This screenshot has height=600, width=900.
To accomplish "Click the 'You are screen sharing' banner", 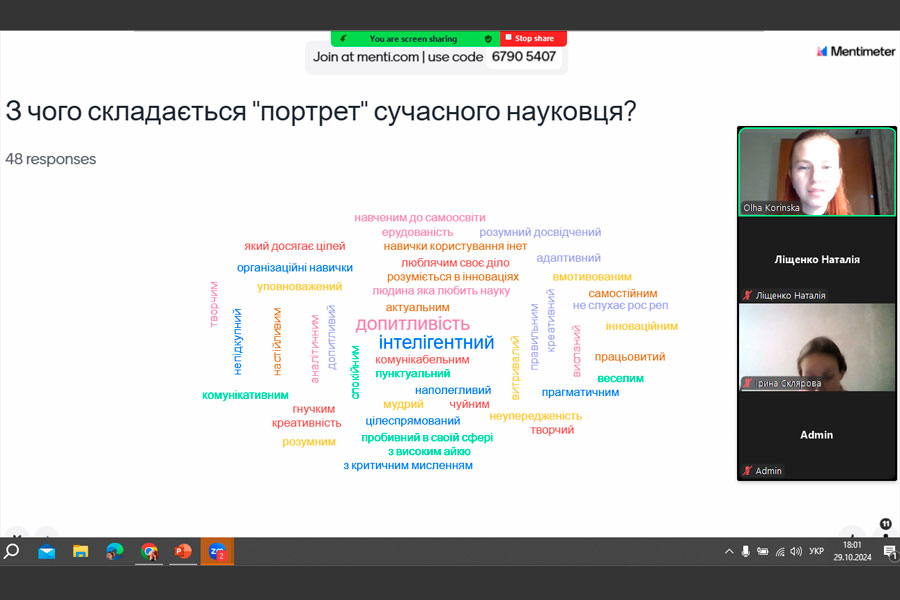I will click(x=413, y=38).
